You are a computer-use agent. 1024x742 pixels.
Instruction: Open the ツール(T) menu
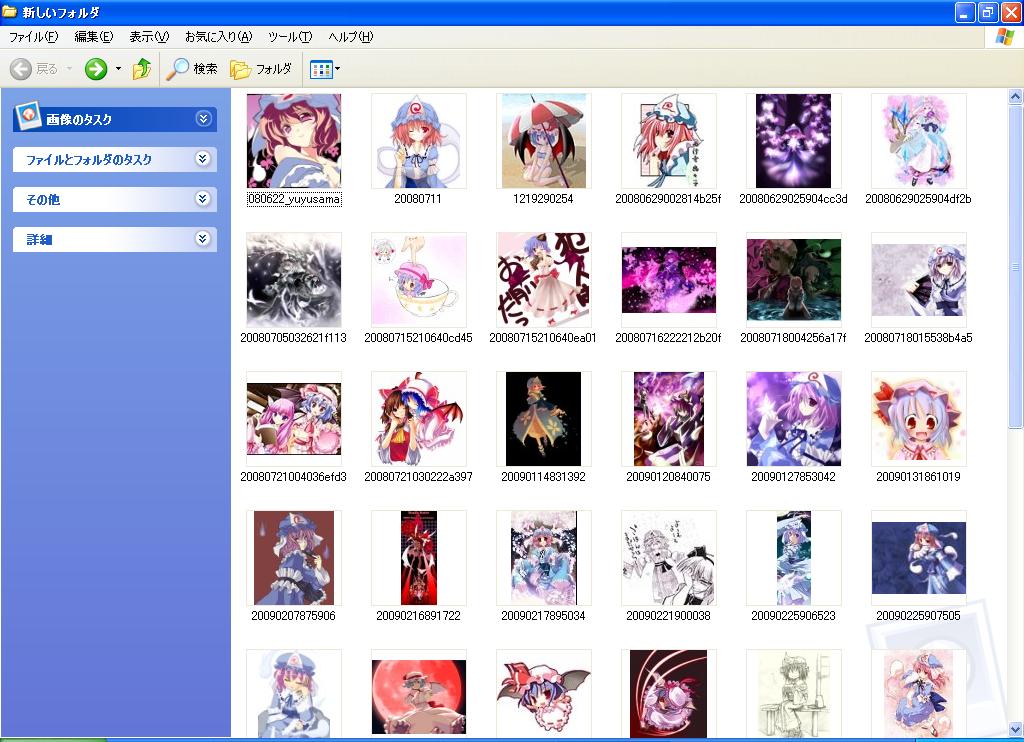click(290, 37)
